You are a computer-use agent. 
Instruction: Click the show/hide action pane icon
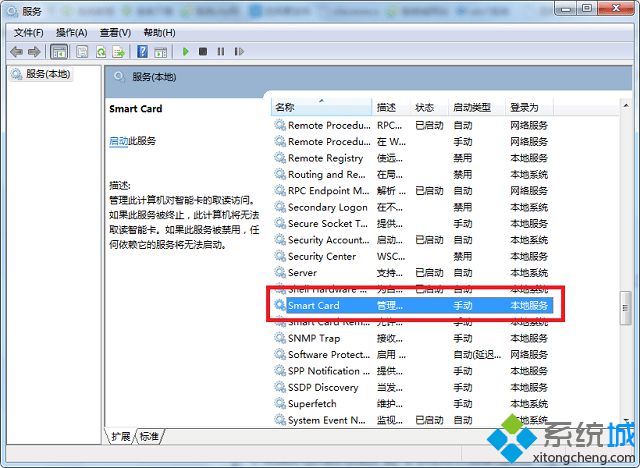[x=161, y=52]
